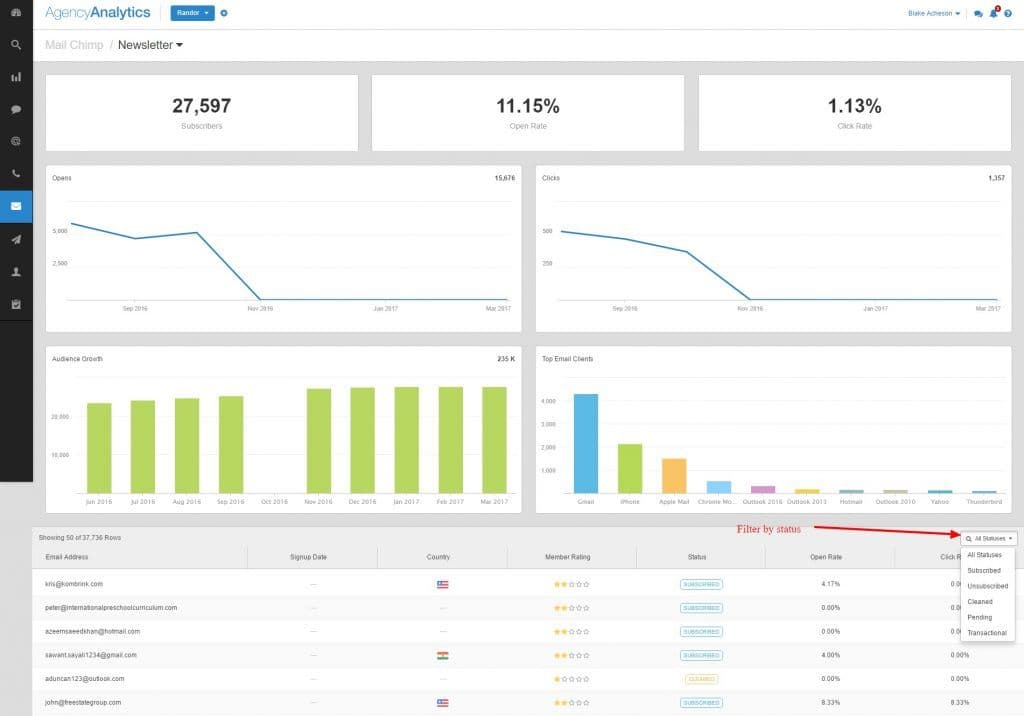Click the Apple Mail bar in email clients chart
The image size is (1024, 716).
tap(674, 476)
